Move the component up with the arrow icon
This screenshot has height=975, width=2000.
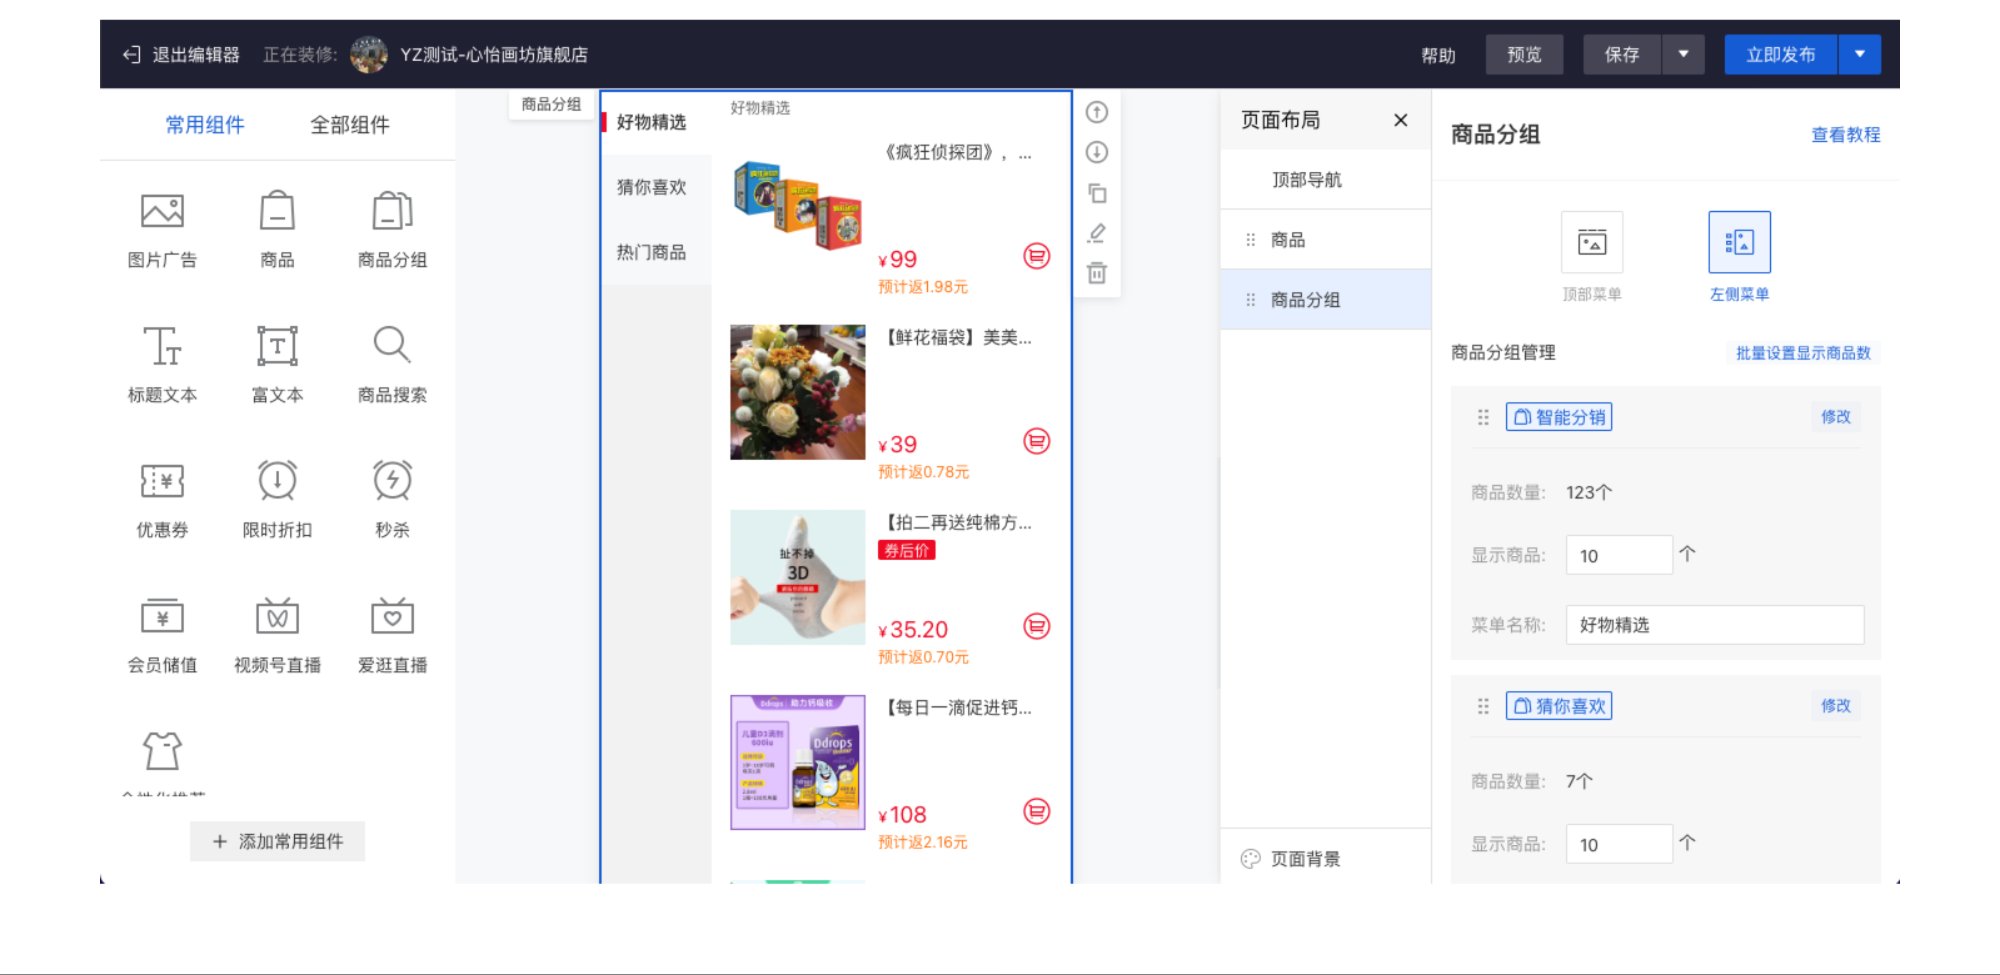coord(1096,113)
